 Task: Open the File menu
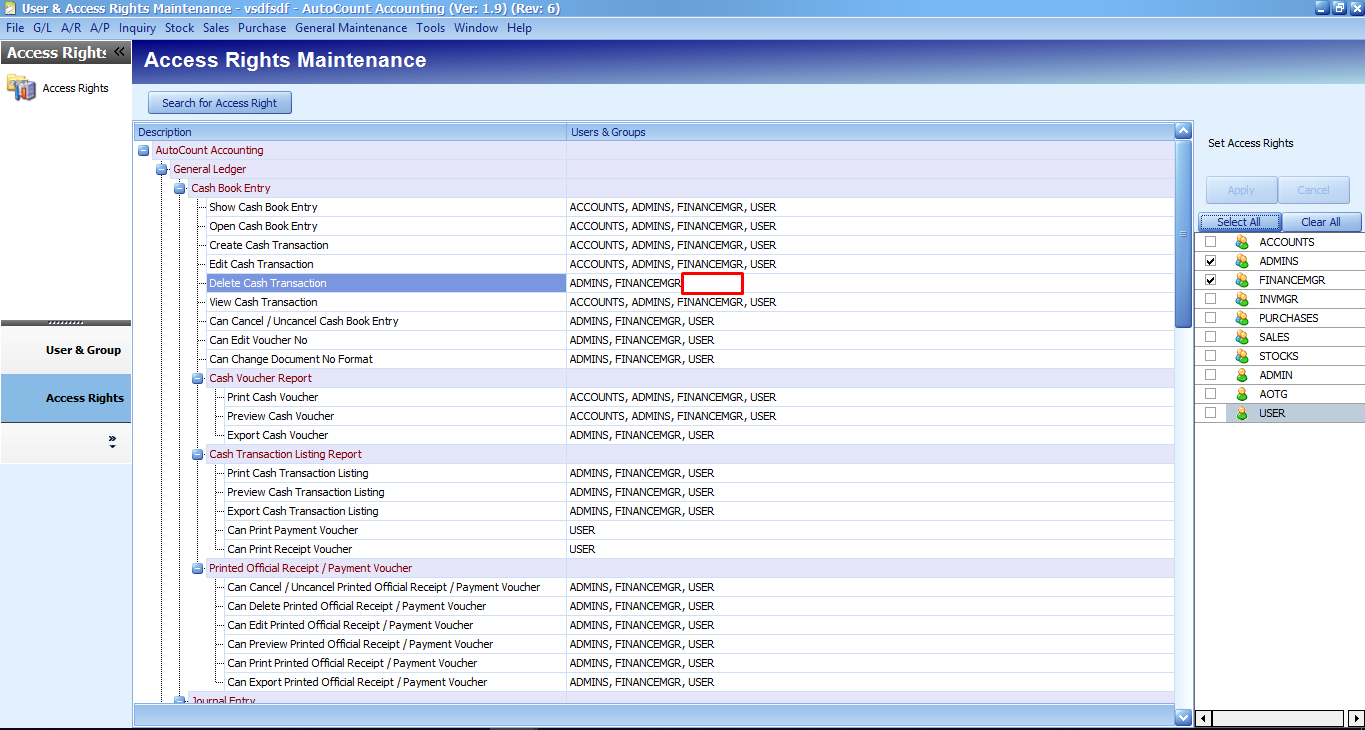tap(15, 28)
